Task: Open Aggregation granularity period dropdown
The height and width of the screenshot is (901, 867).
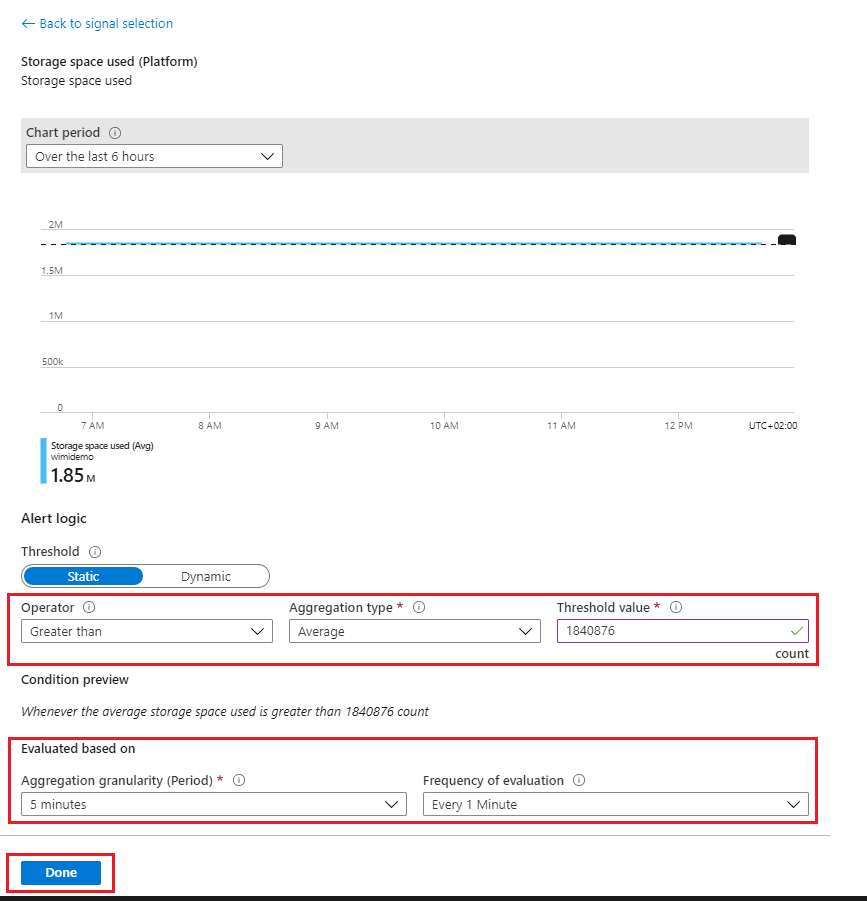Action: (214, 804)
